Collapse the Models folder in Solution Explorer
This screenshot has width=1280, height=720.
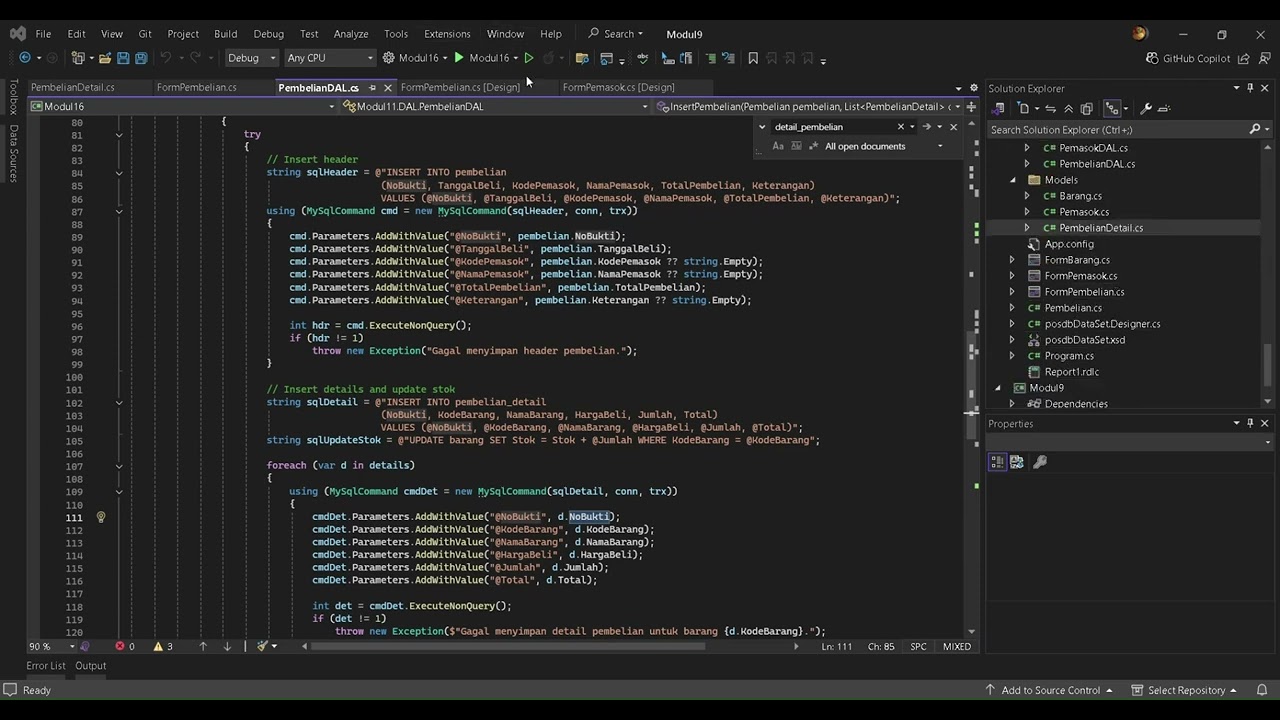(1012, 180)
